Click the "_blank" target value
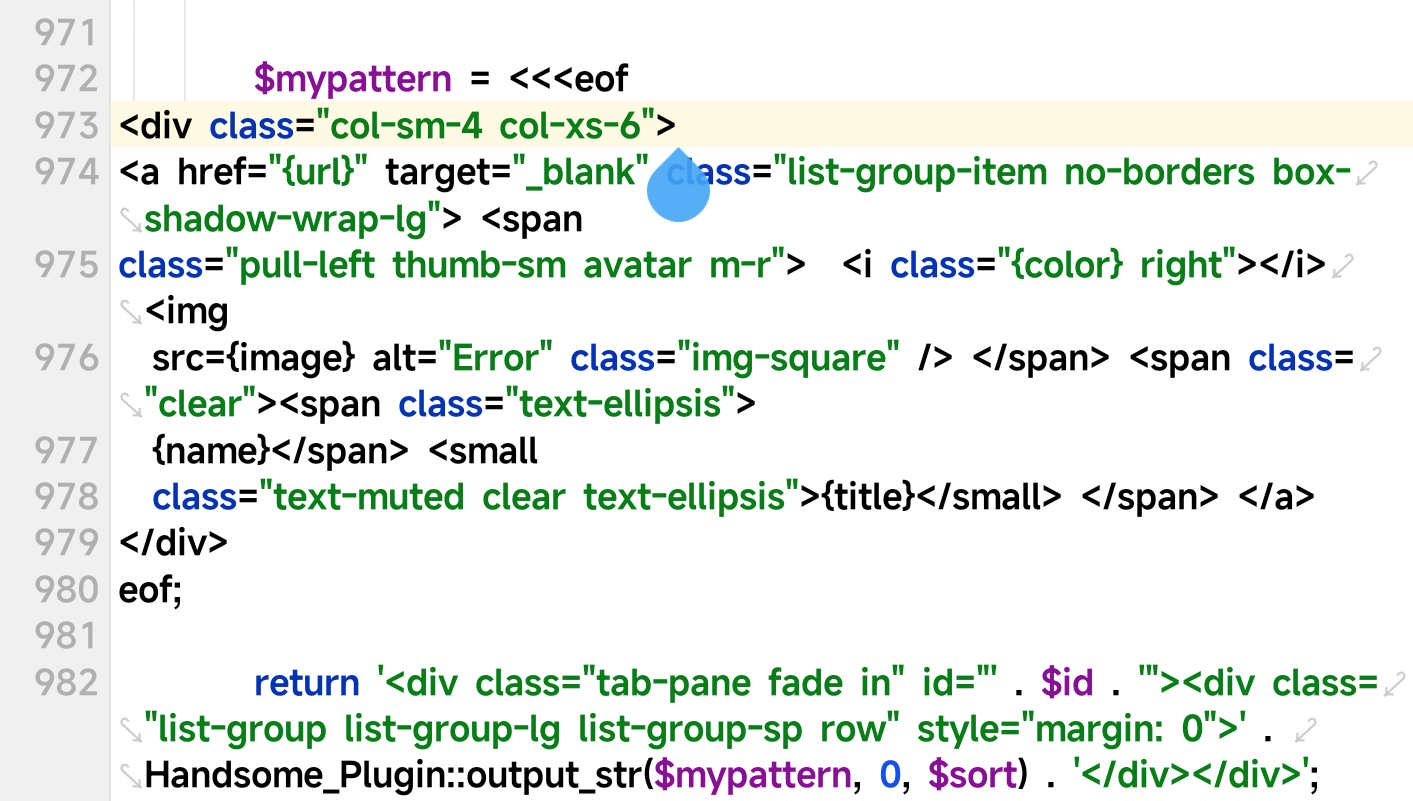 tap(582, 173)
